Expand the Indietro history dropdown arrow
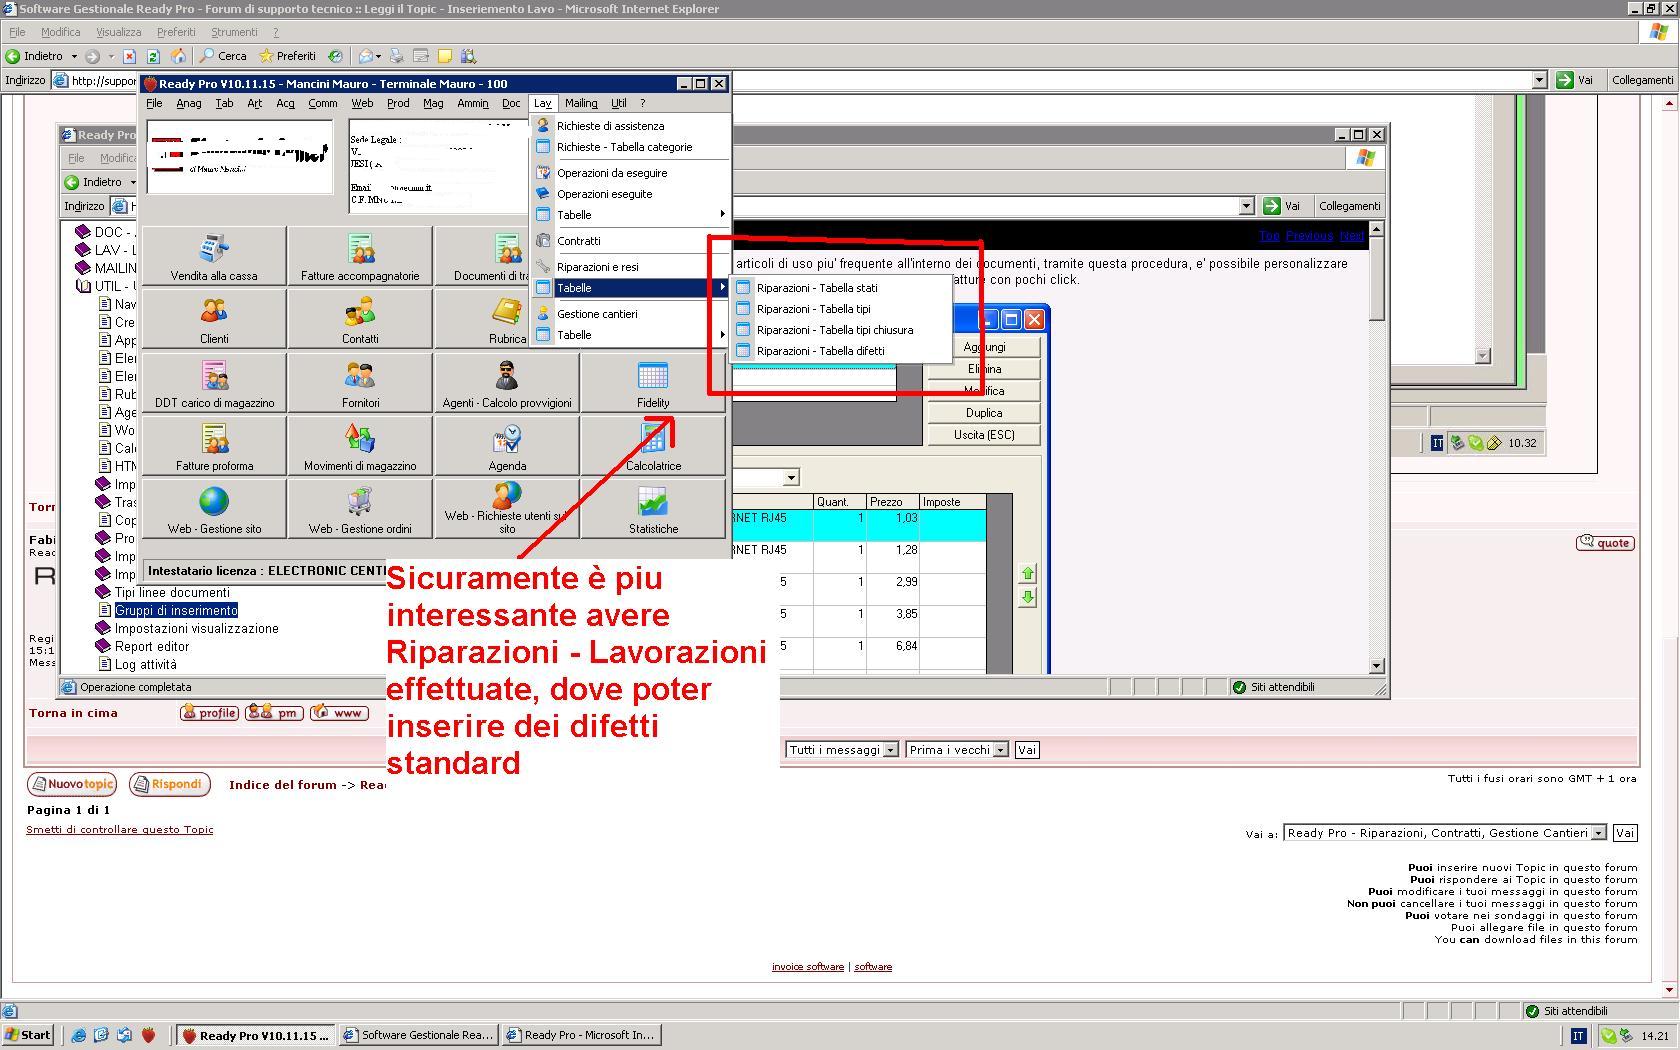Screen dimensions: 1680x1050 74,56
